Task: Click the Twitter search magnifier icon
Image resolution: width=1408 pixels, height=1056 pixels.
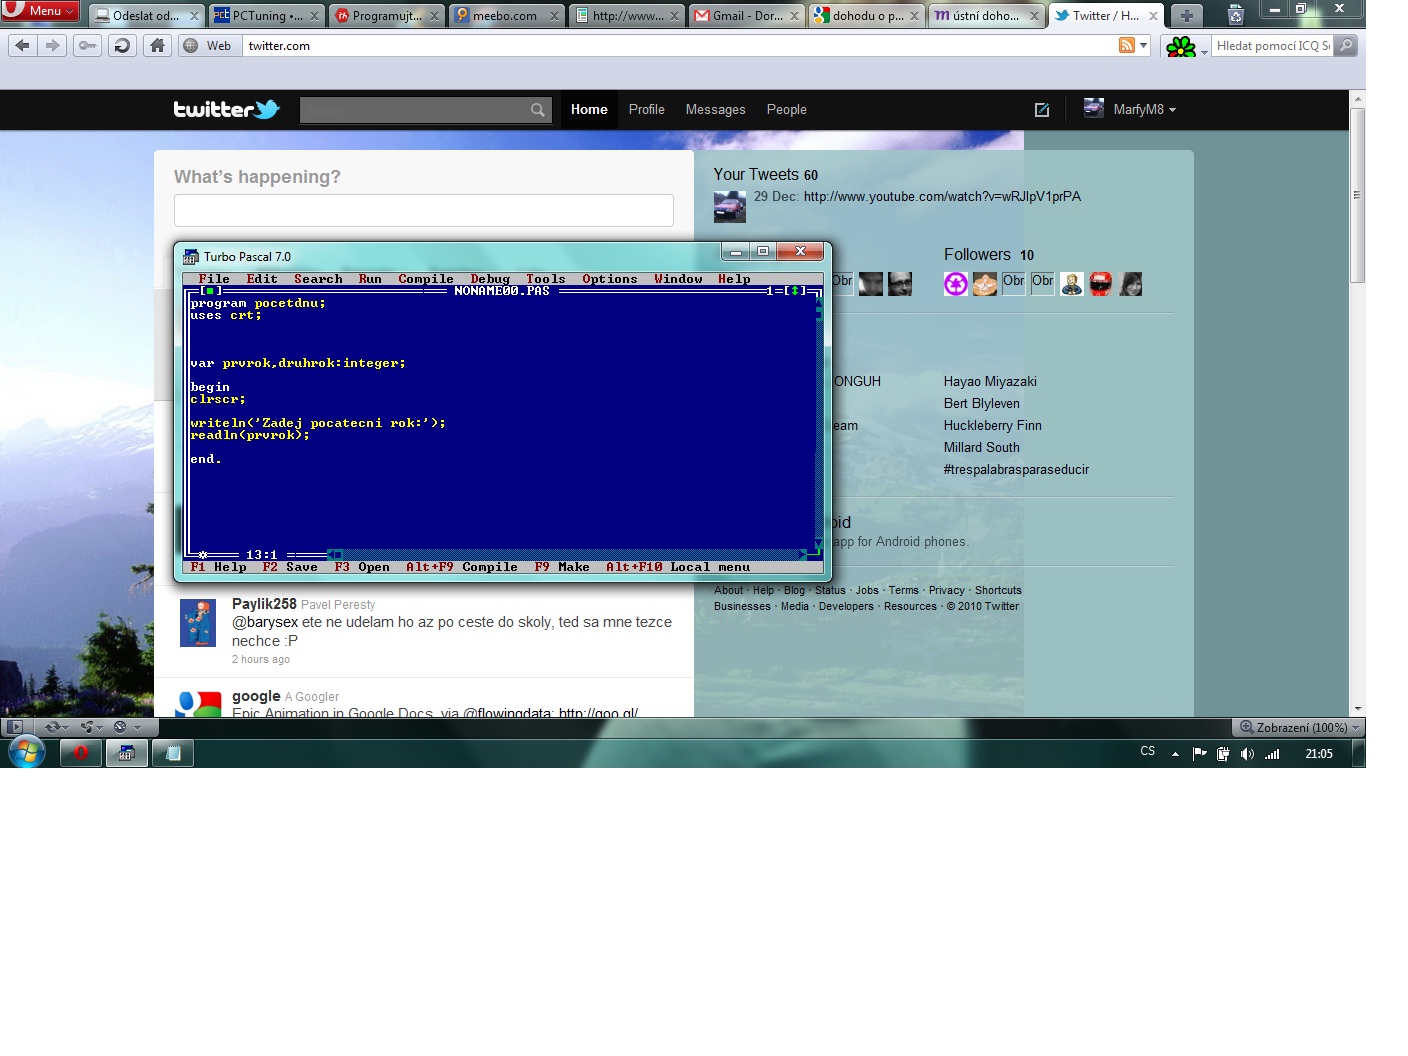Action: (x=538, y=110)
